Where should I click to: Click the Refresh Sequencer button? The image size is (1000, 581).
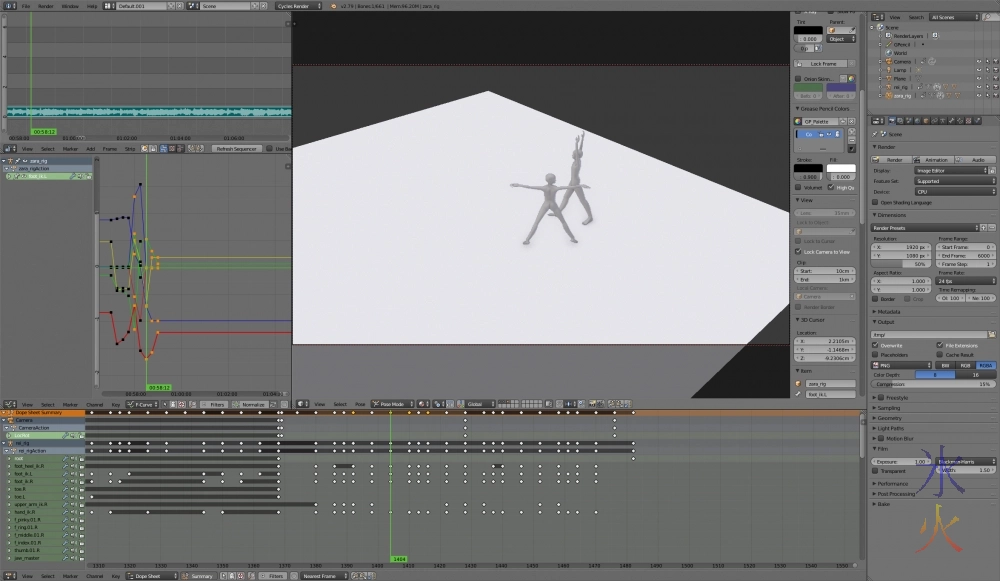pyautogui.click(x=236, y=149)
